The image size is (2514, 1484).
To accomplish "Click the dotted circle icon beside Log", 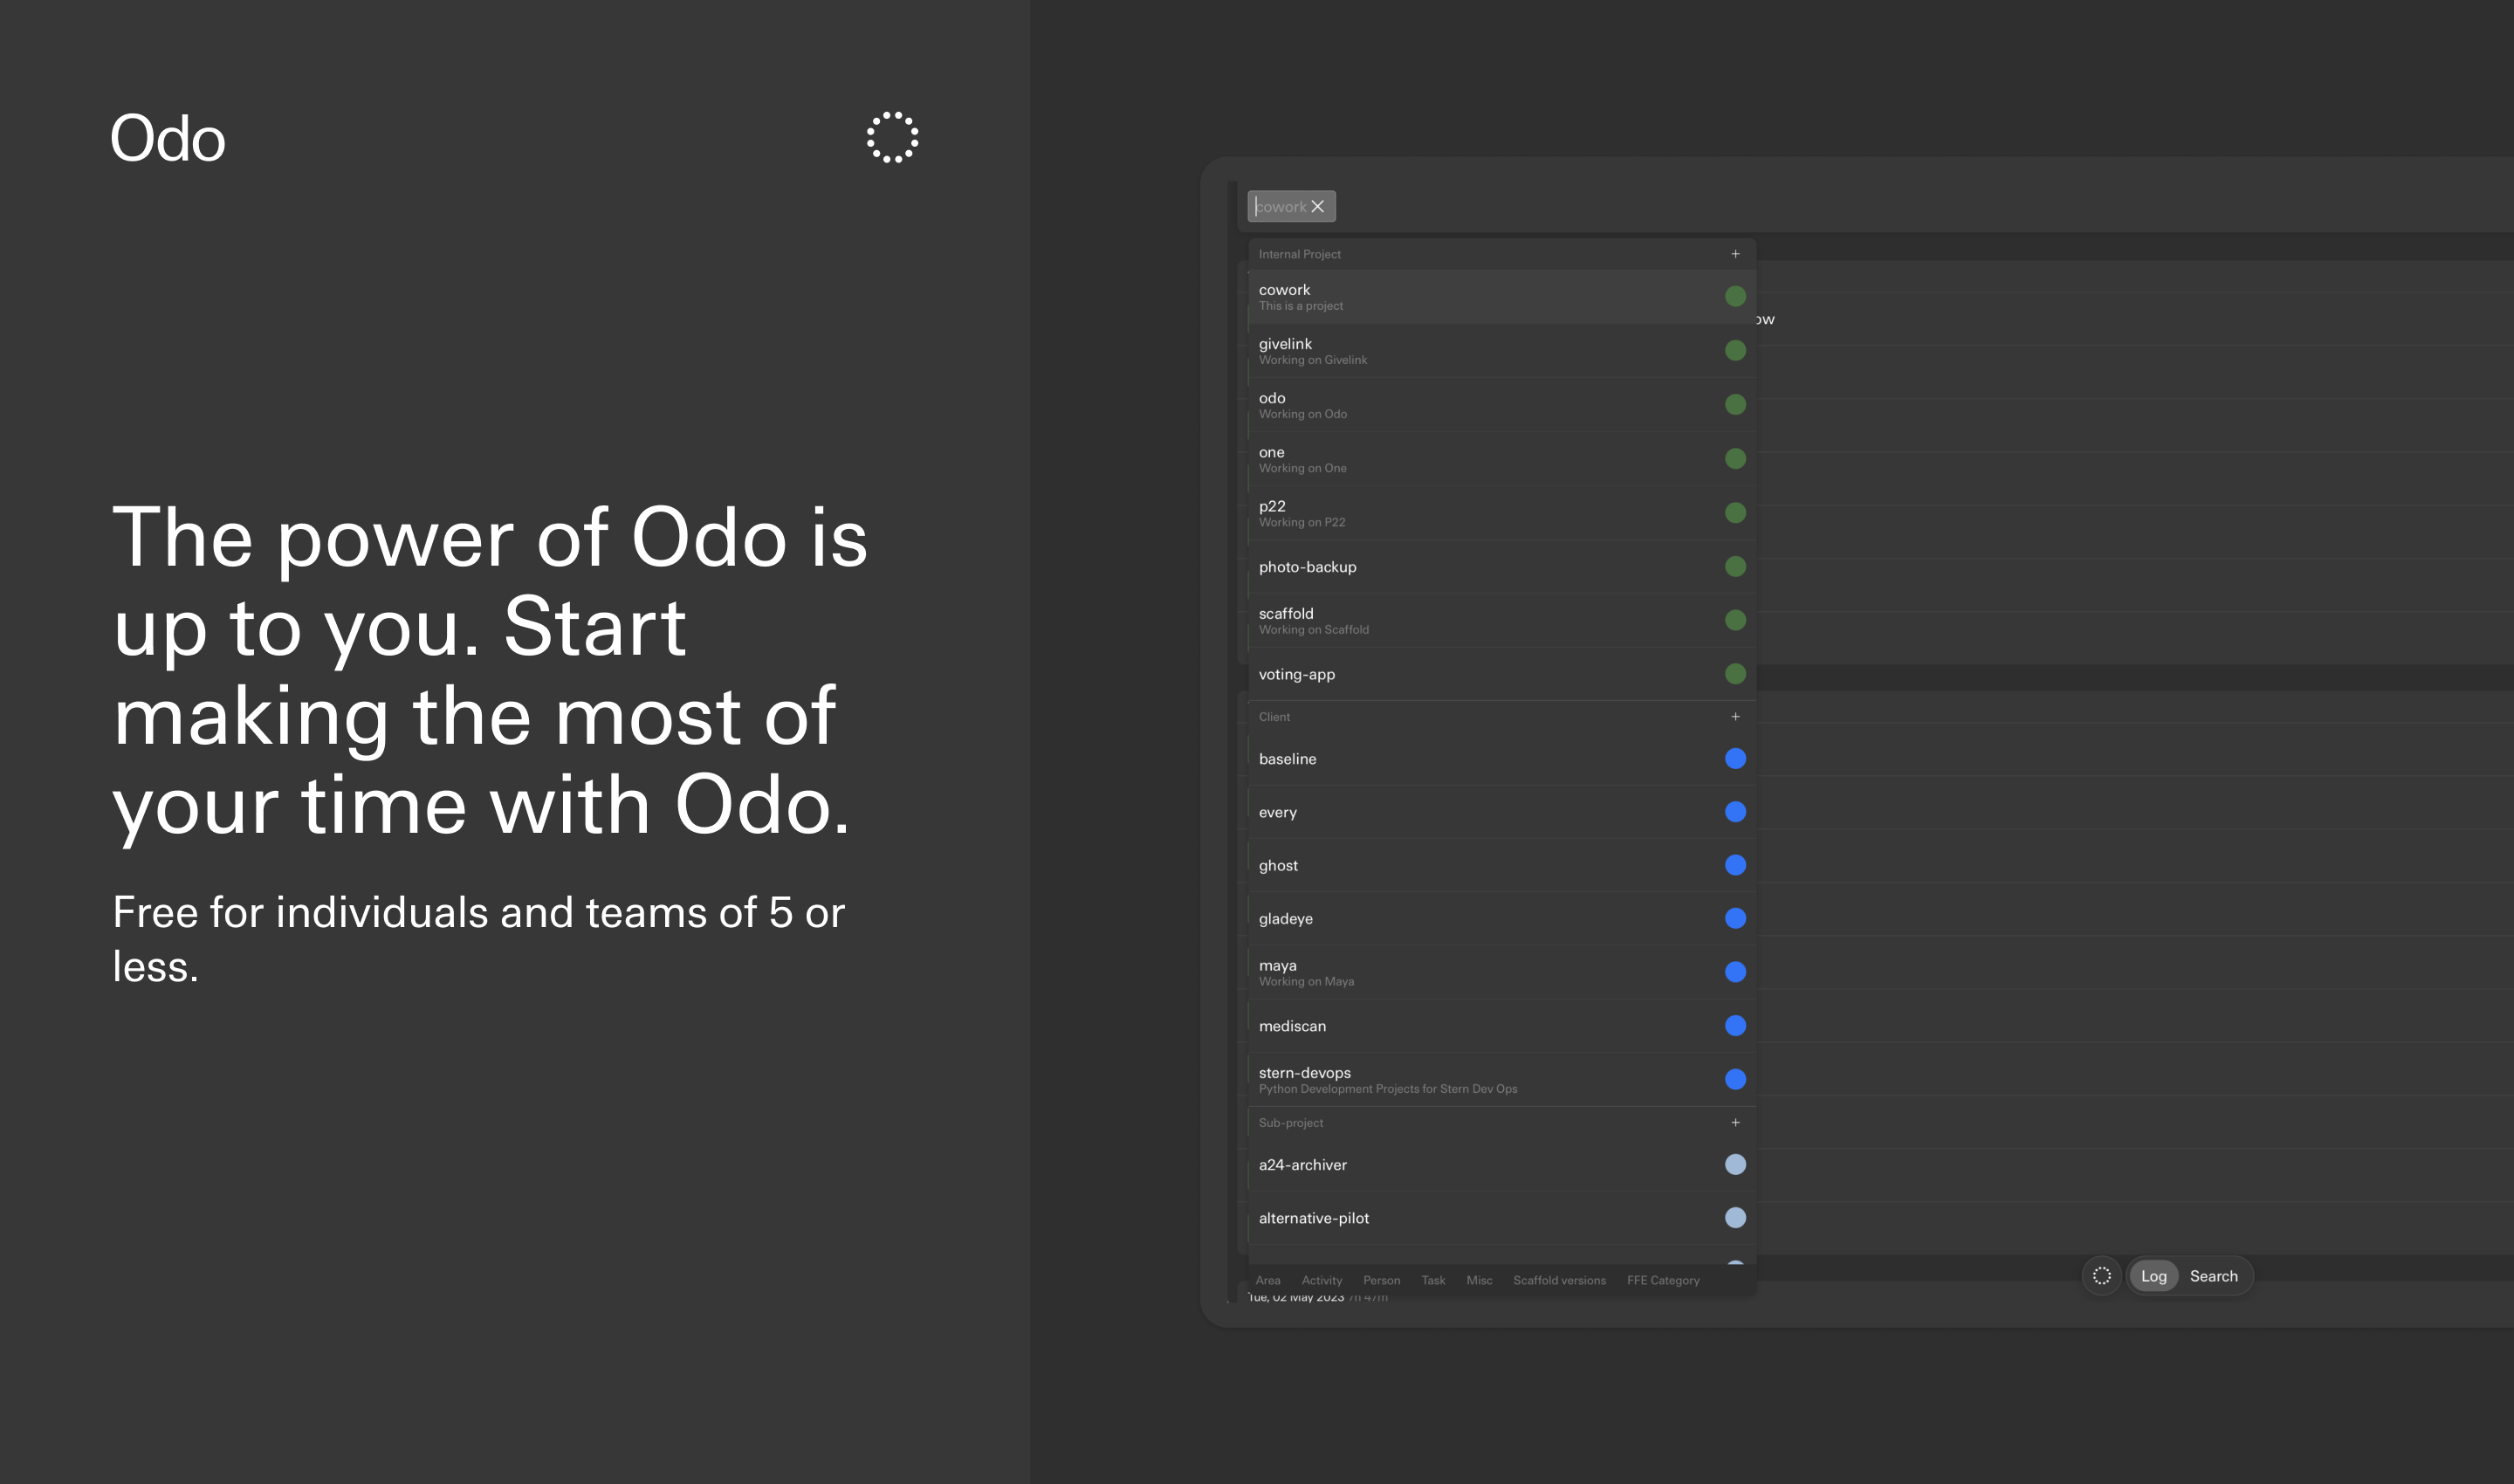I will click(2102, 1276).
